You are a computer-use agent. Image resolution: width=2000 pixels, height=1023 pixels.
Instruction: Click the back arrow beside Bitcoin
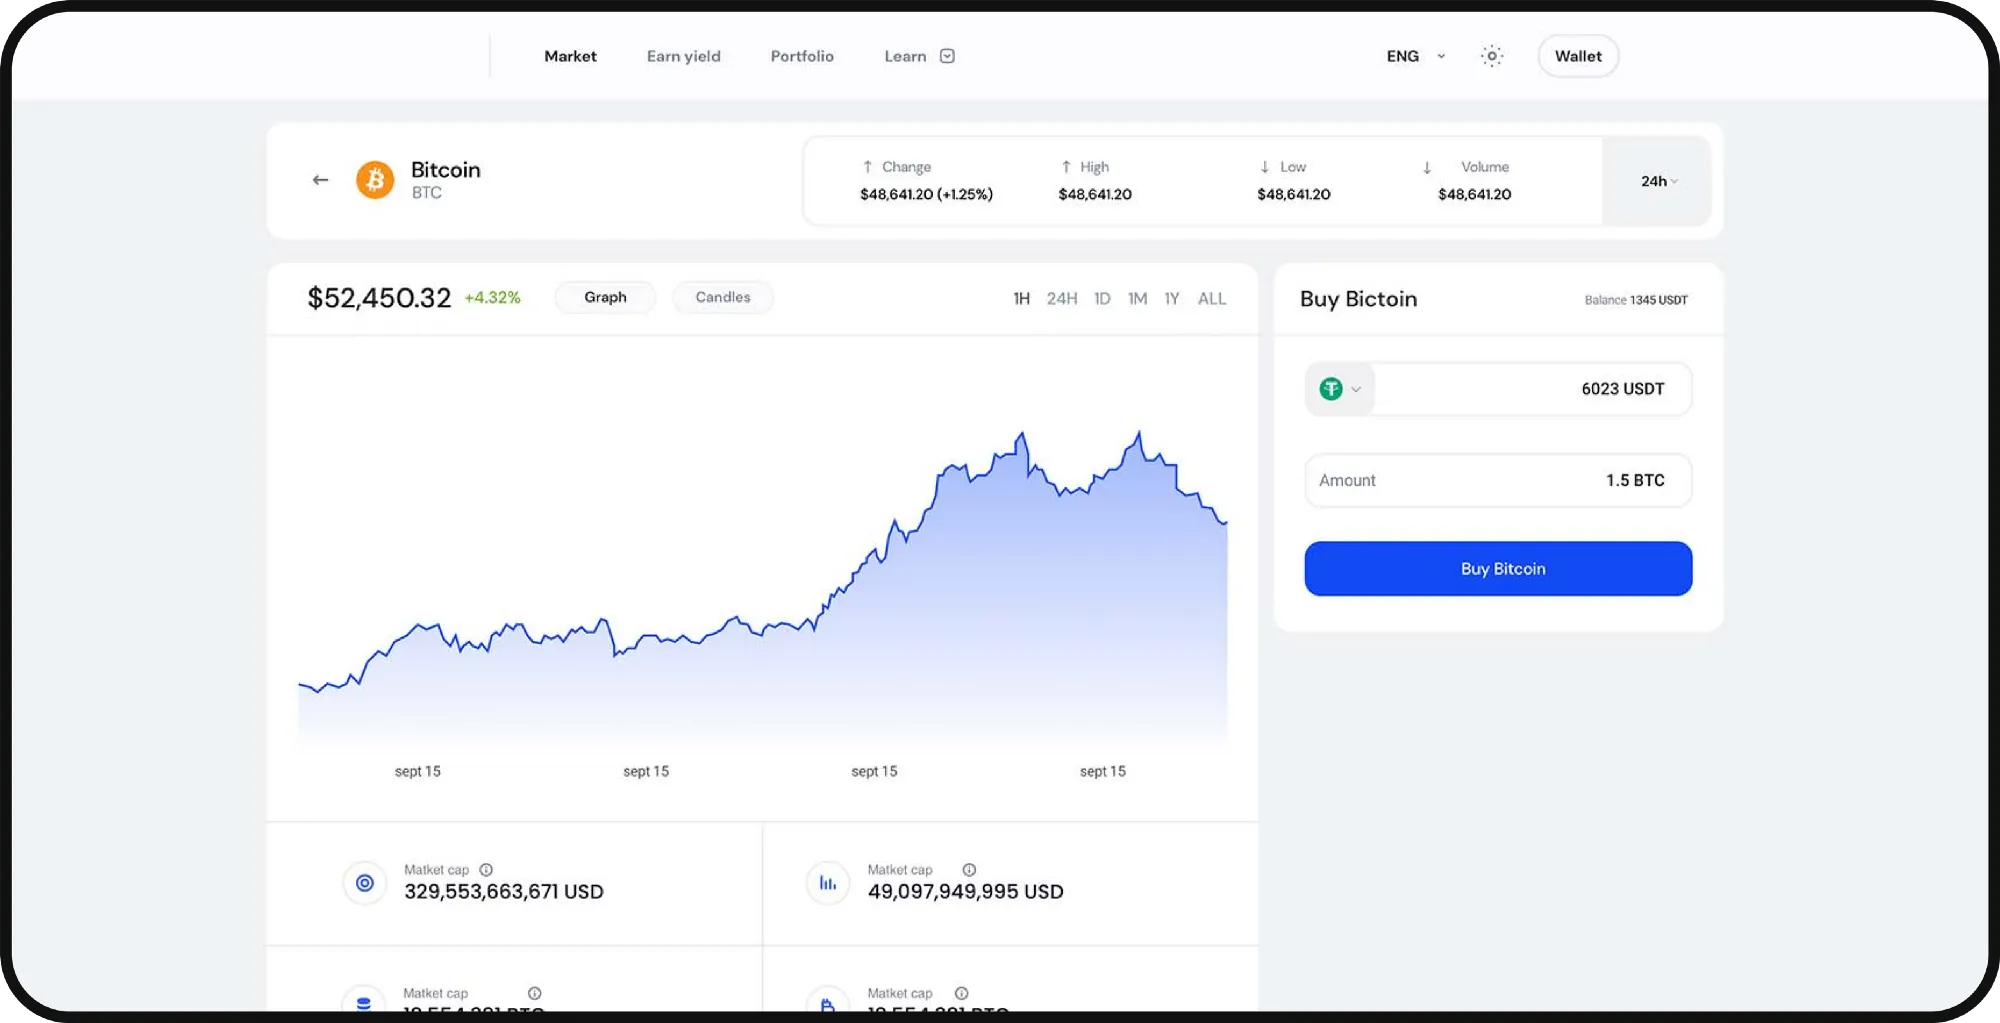pyautogui.click(x=320, y=180)
